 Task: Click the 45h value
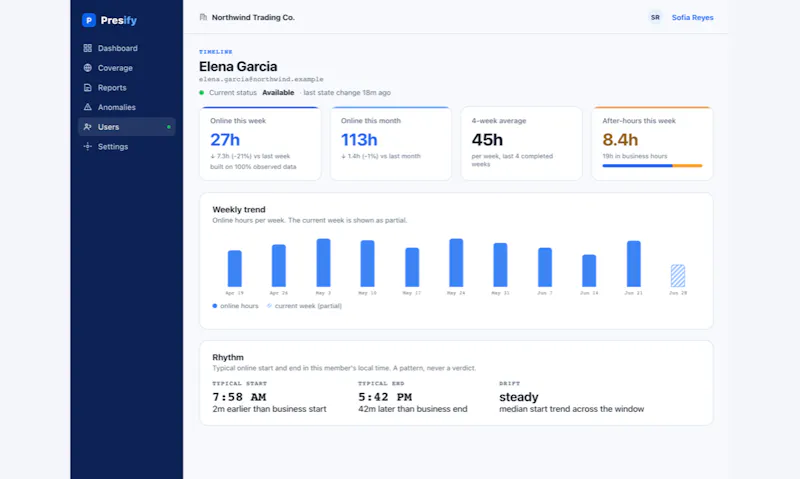pos(487,139)
